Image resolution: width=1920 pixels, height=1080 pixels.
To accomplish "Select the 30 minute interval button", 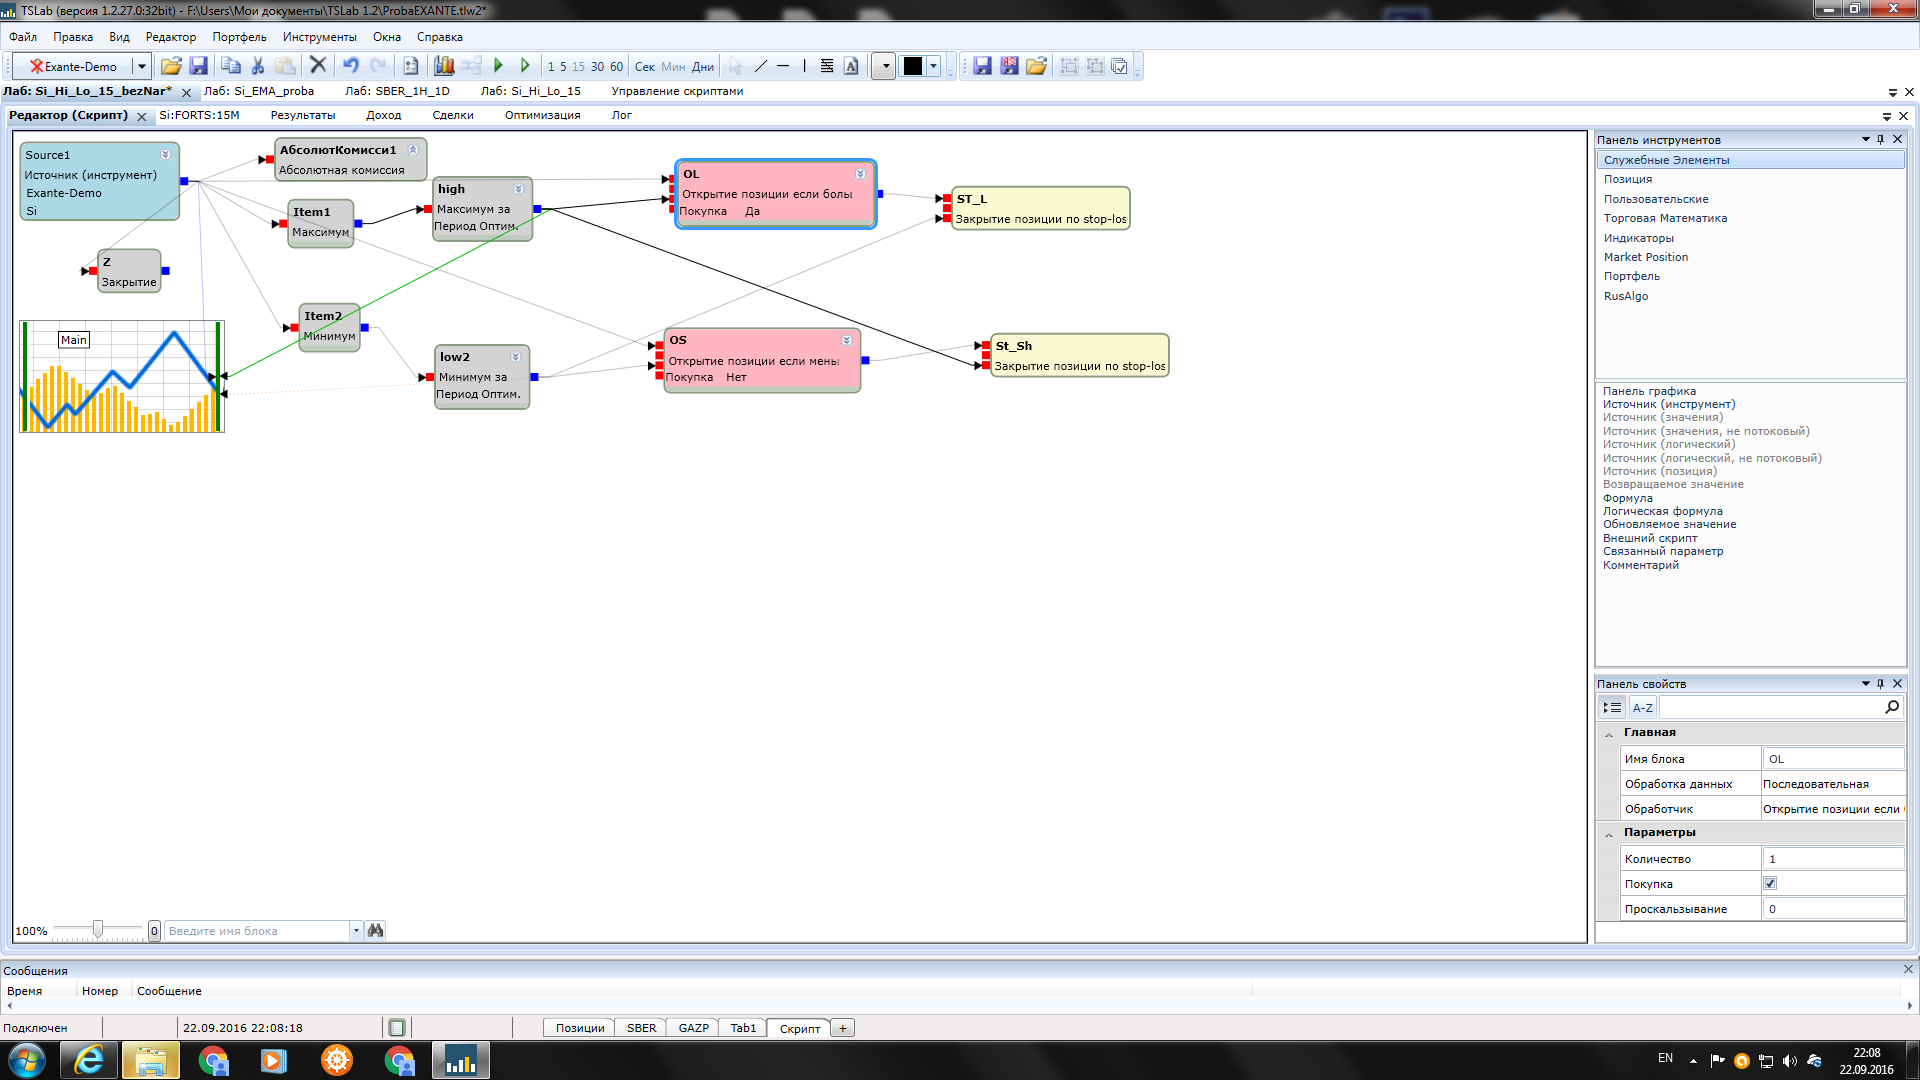I will pyautogui.click(x=597, y=67).
